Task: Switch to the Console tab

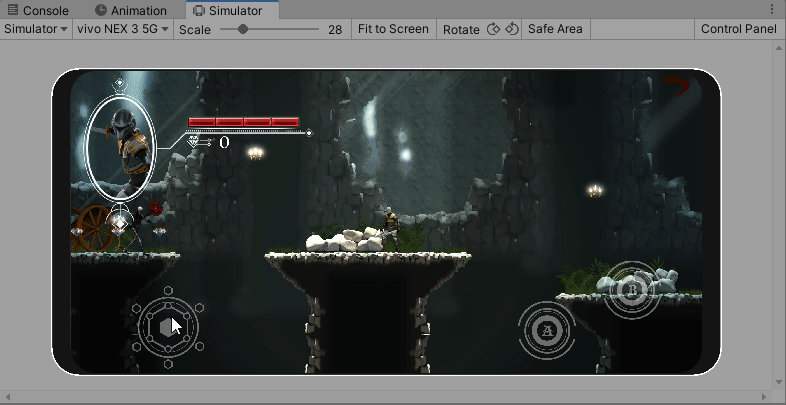Action: point(38,10)
